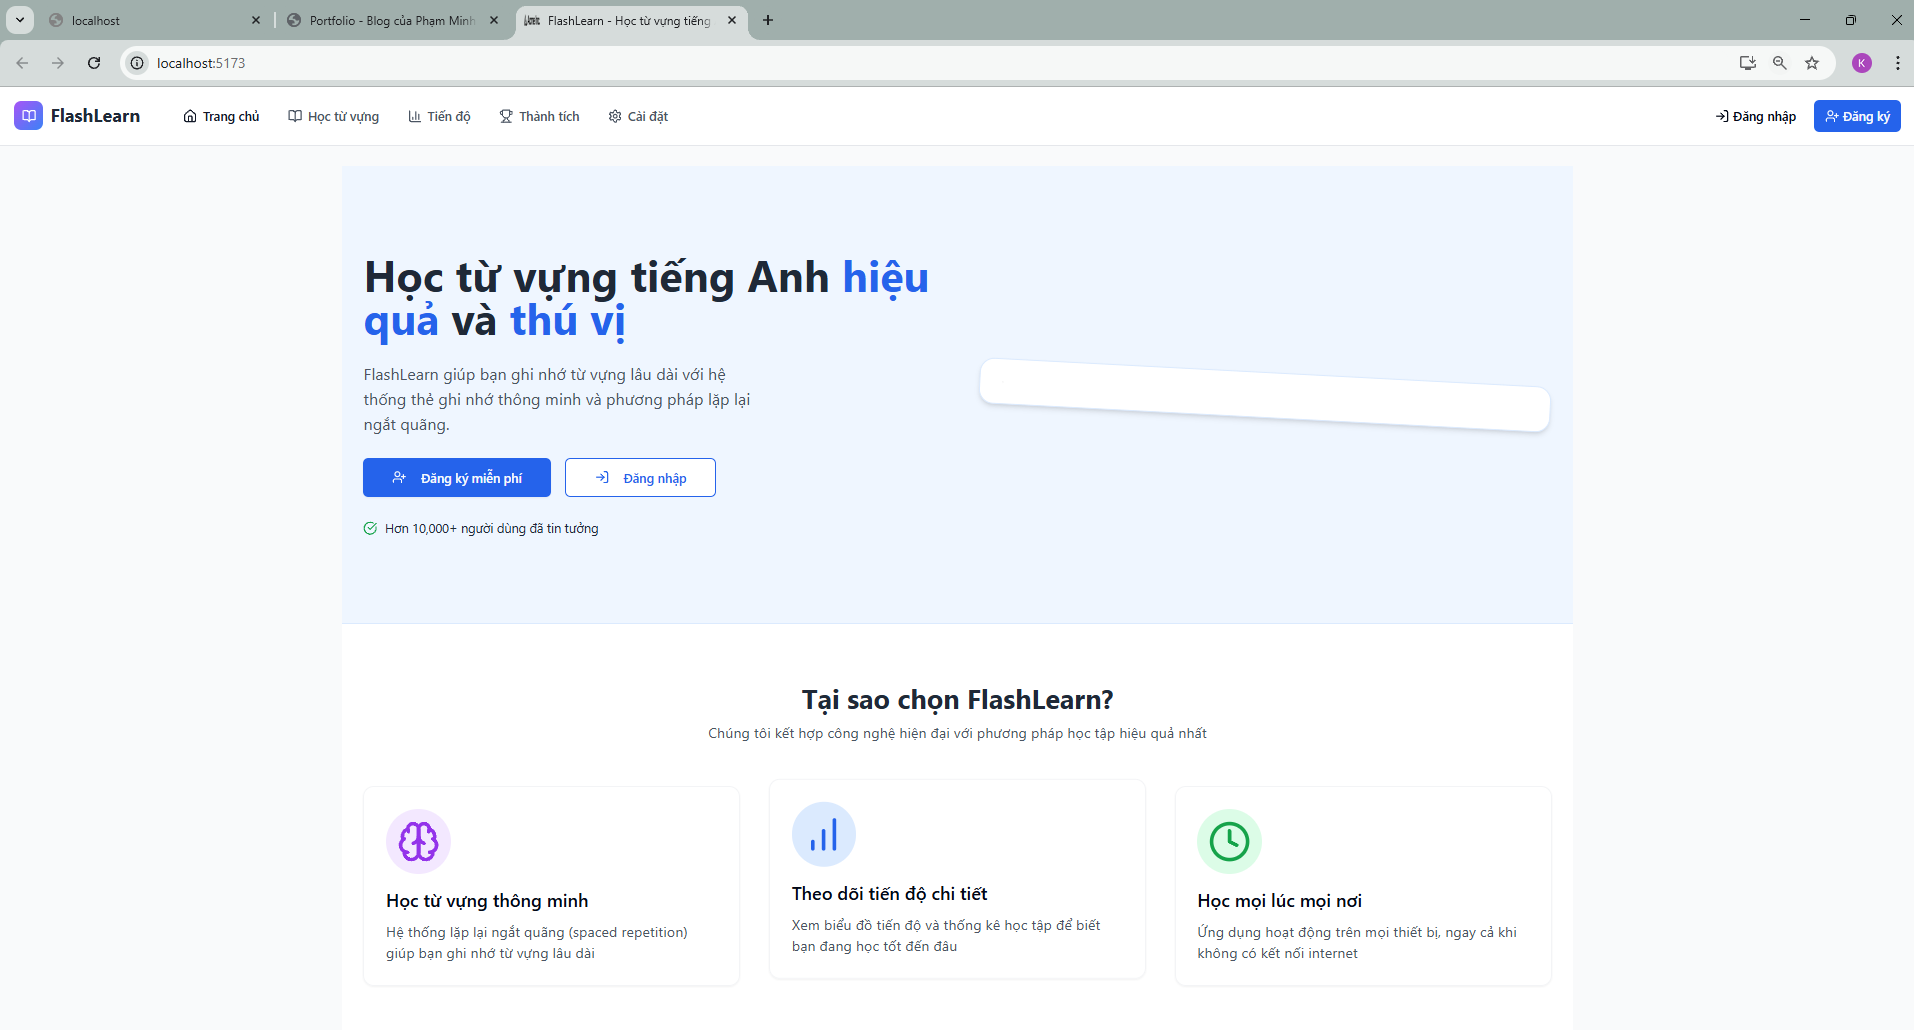Click the outlined Đăng nhập hero button

click(640, 478)
